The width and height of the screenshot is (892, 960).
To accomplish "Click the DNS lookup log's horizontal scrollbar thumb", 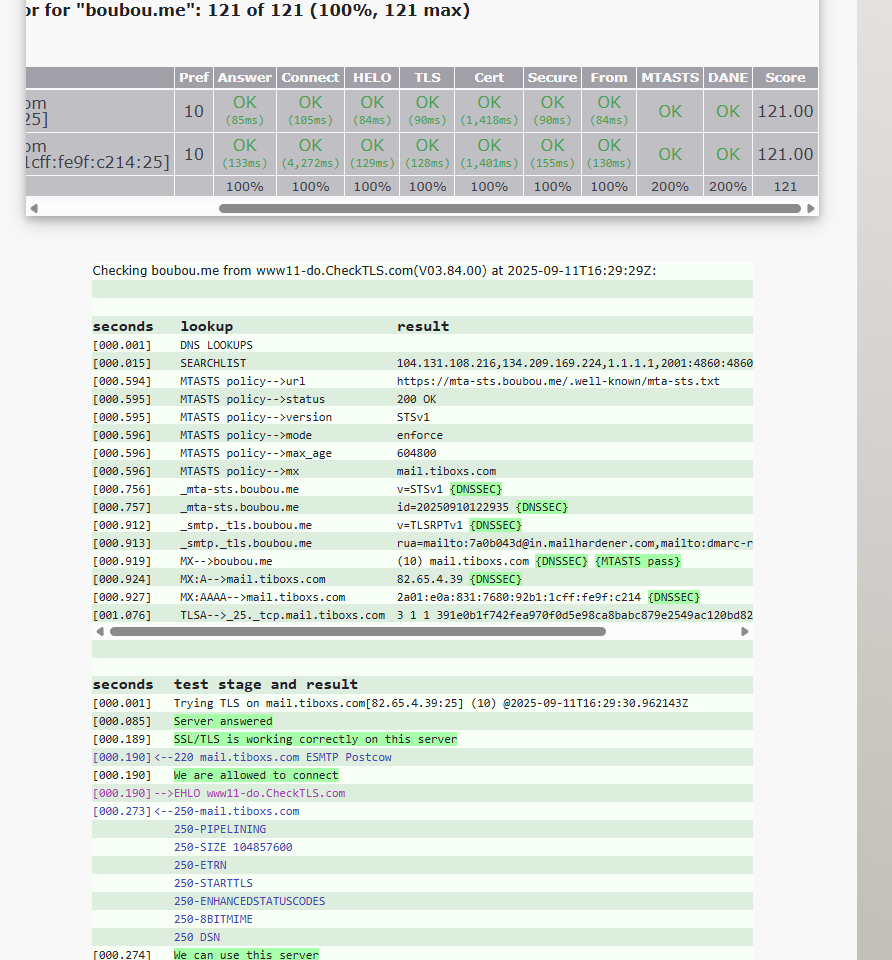I will tap(358, 632).
